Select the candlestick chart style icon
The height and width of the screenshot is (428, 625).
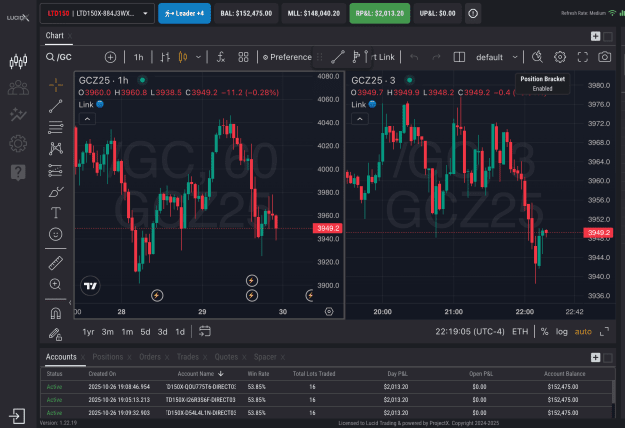point(183,57)
